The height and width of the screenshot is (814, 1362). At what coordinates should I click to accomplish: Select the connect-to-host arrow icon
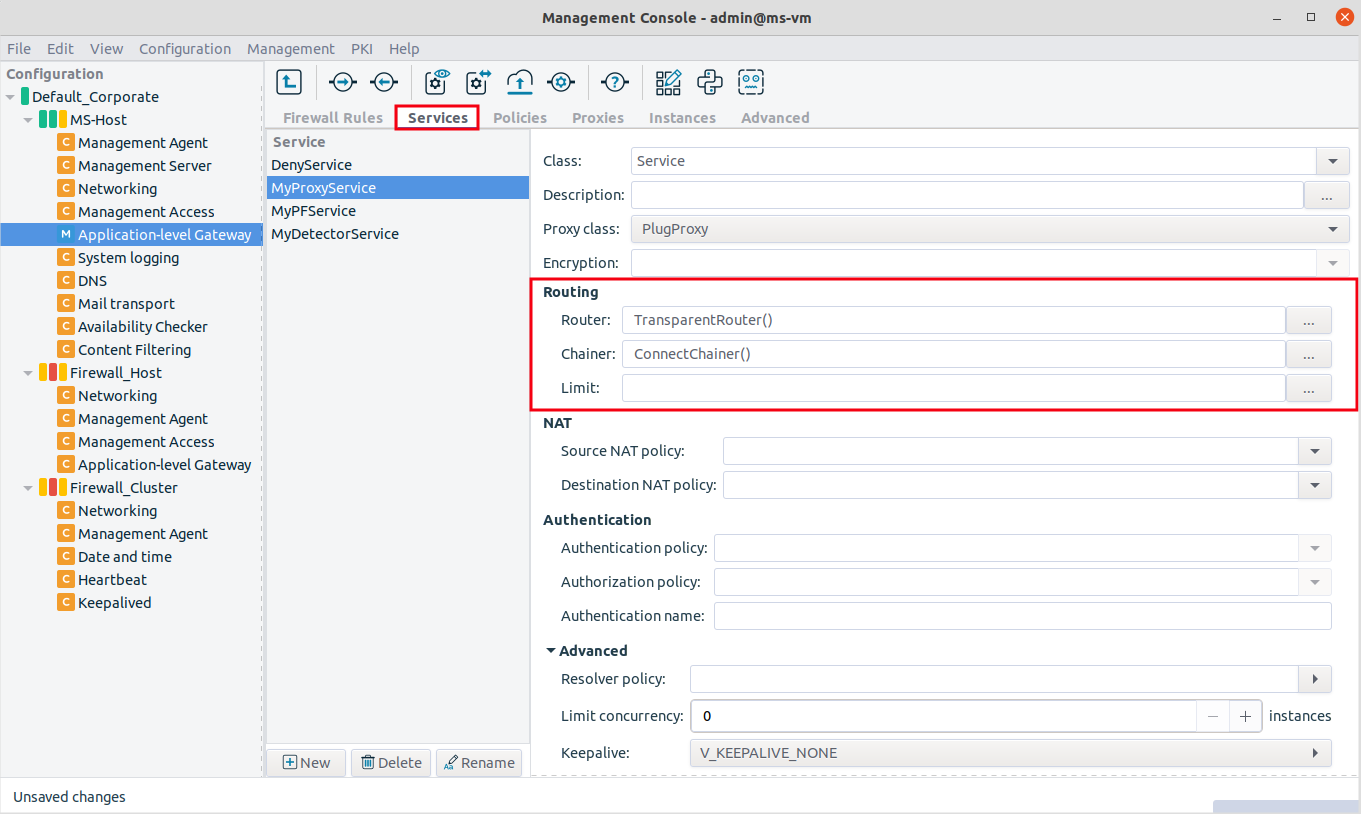(x=342, y=82)
